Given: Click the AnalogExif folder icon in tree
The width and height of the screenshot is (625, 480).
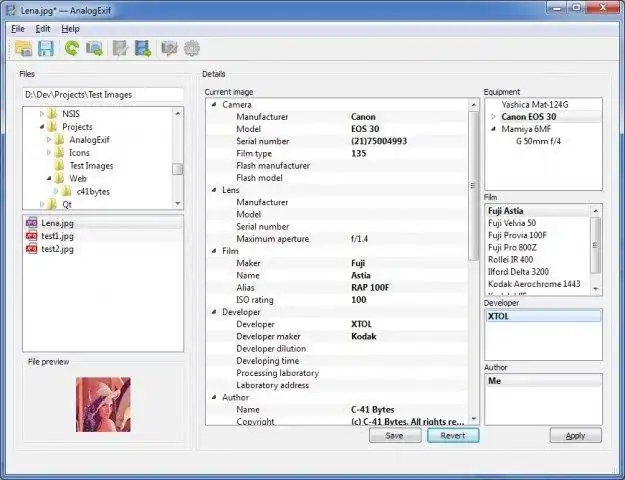Looking at the screenshot, I should point(59,140).
